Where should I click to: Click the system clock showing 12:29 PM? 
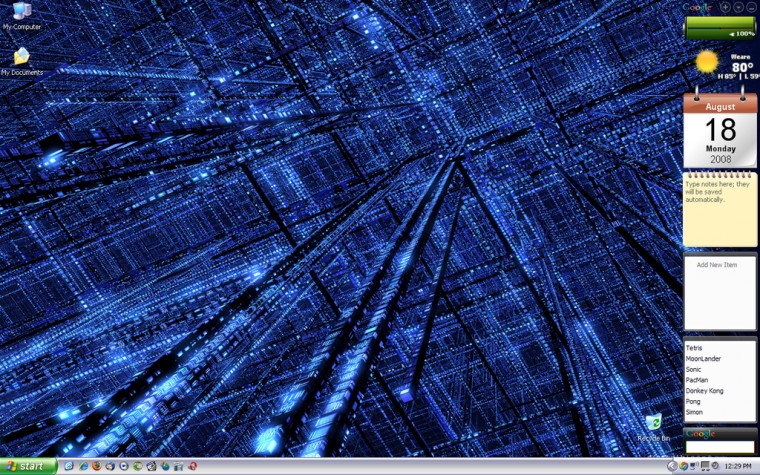tap(738, 466)
